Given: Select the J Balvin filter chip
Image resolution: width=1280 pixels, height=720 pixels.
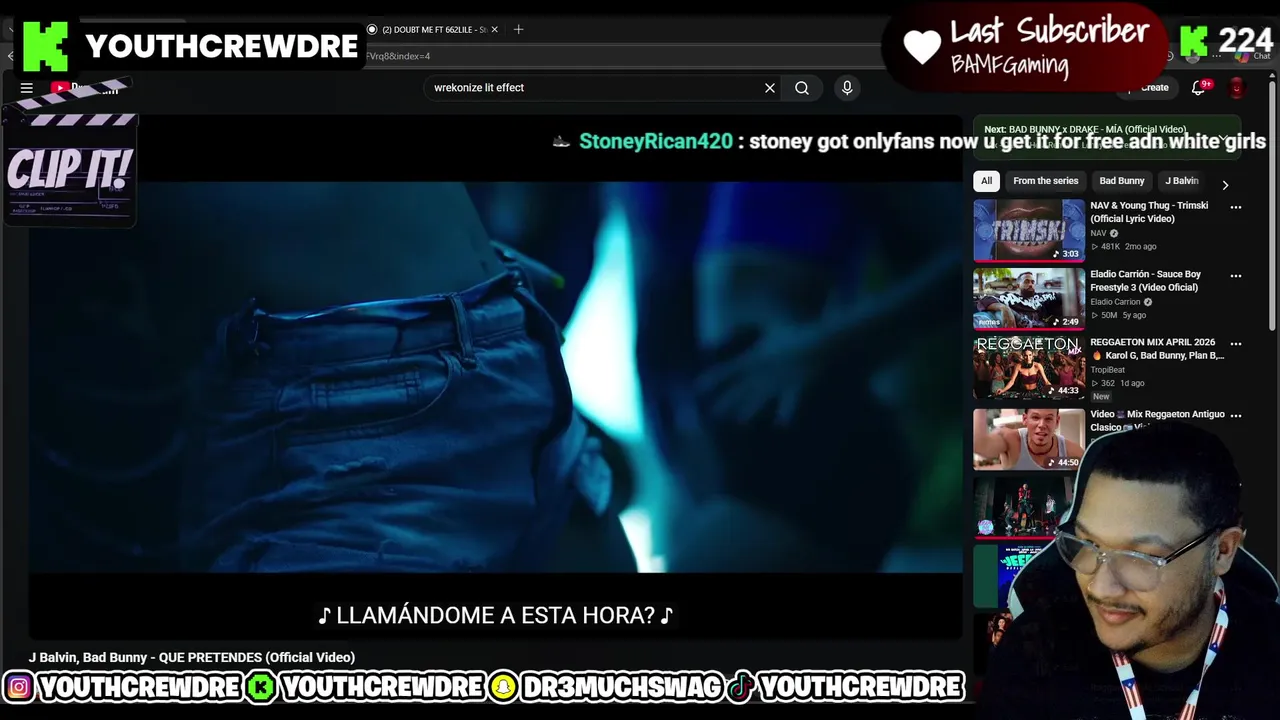Looking at the screenshot, I should click(x=1181, y=181).
